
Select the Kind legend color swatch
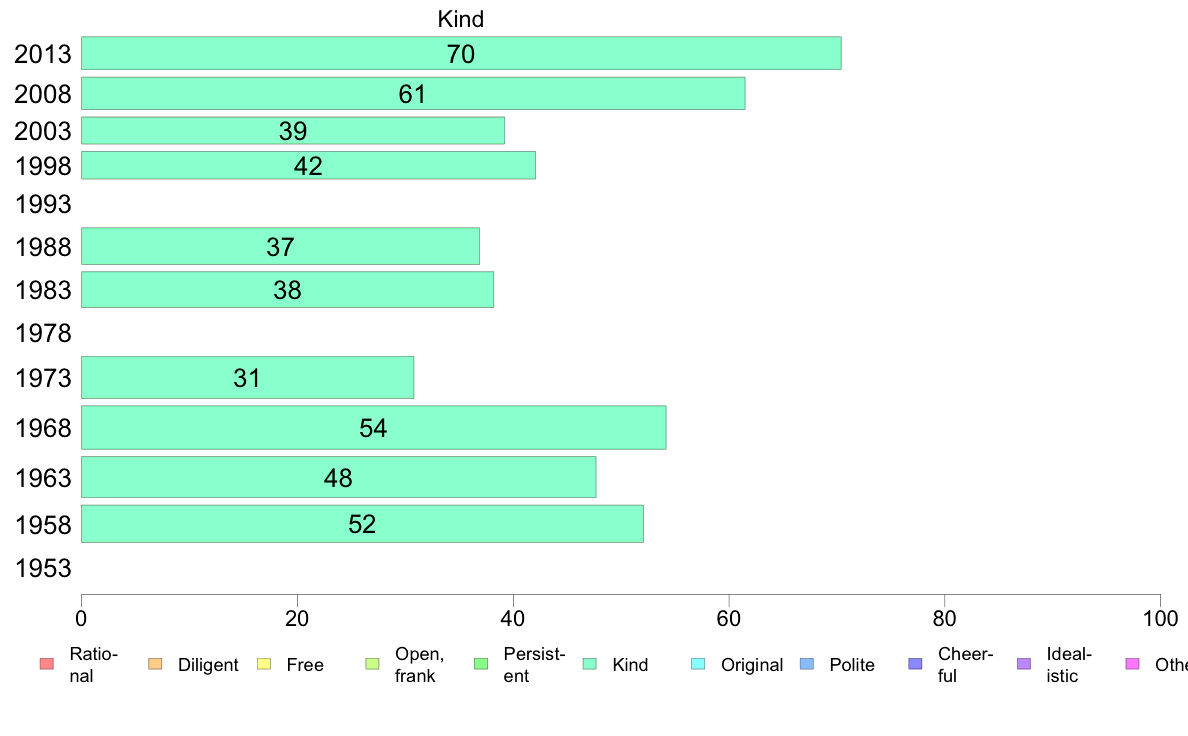(x=590, y=664)
